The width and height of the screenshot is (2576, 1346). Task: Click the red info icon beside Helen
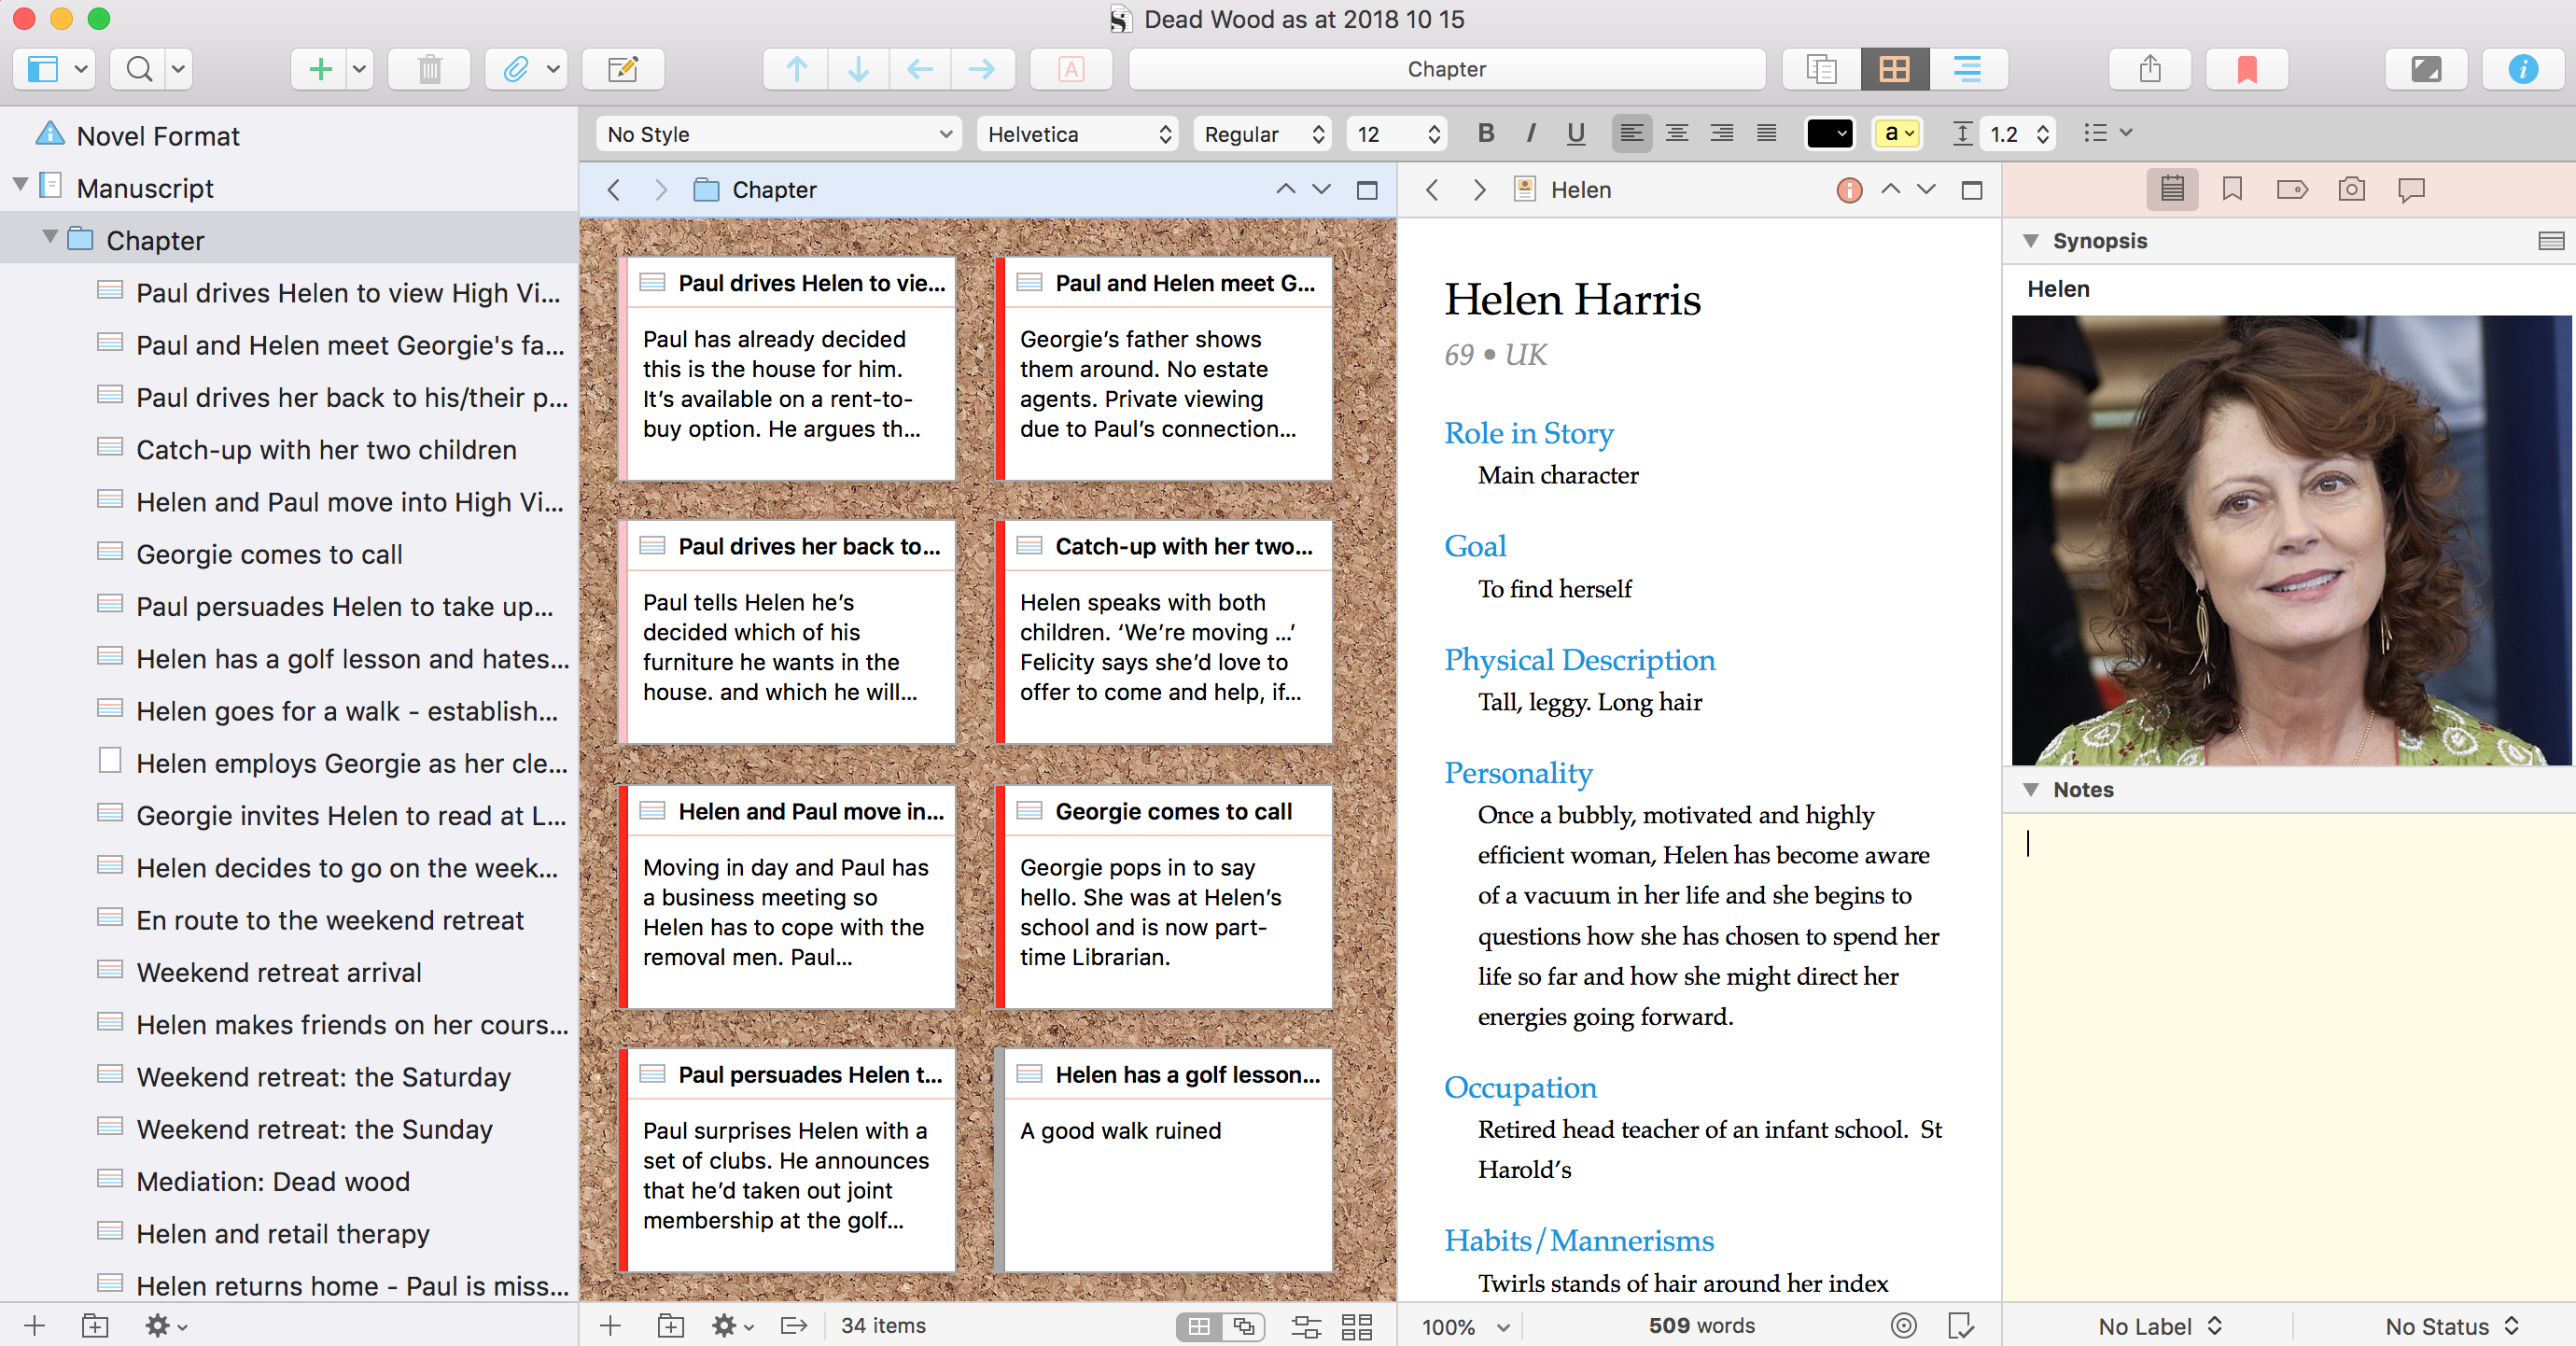1849,190
